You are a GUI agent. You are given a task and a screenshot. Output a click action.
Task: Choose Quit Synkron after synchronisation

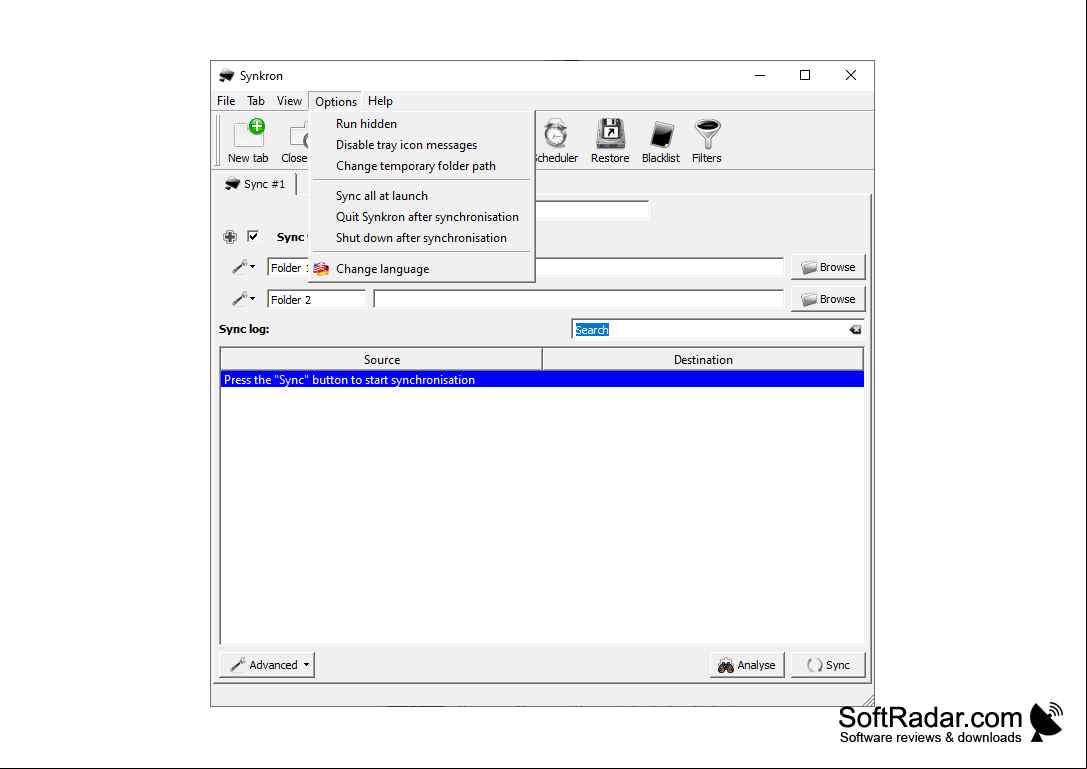(422, 217)
